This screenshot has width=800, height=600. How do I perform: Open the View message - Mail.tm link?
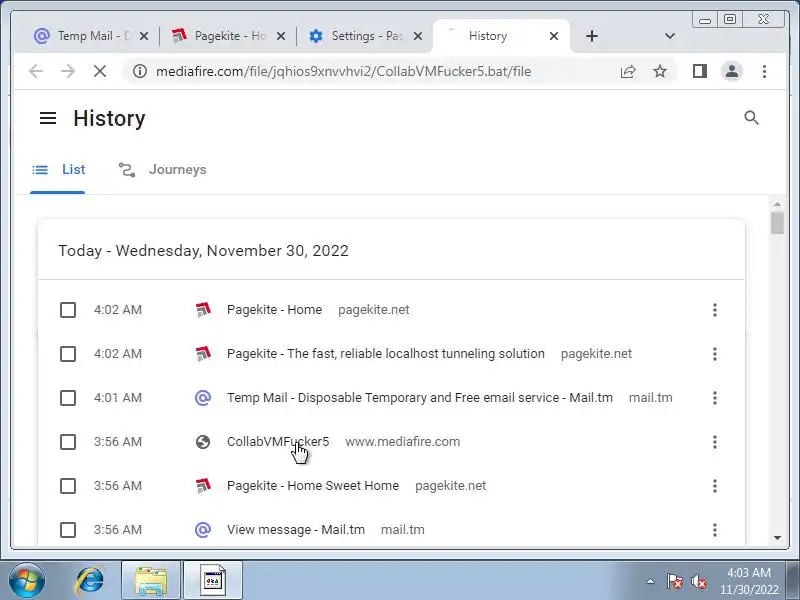pos(296,530)
